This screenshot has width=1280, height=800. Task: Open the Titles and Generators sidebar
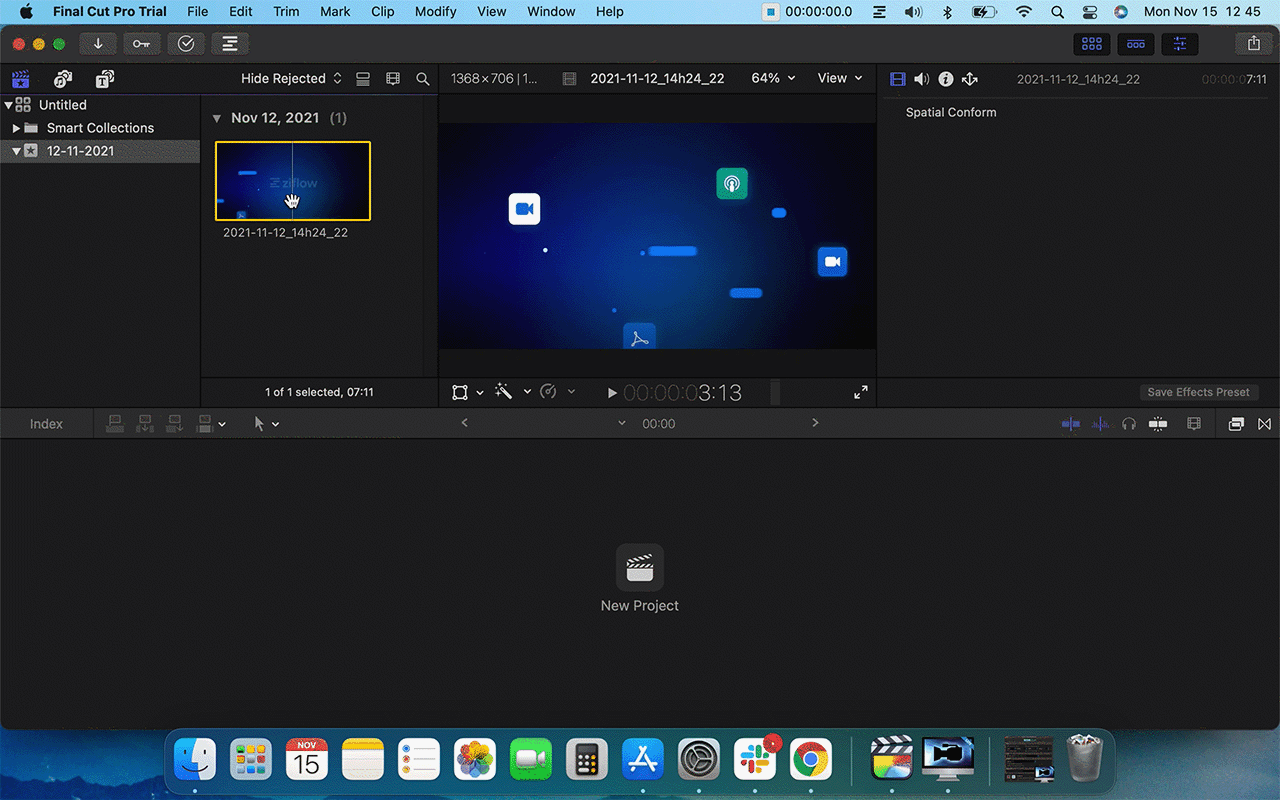point(104,79)
